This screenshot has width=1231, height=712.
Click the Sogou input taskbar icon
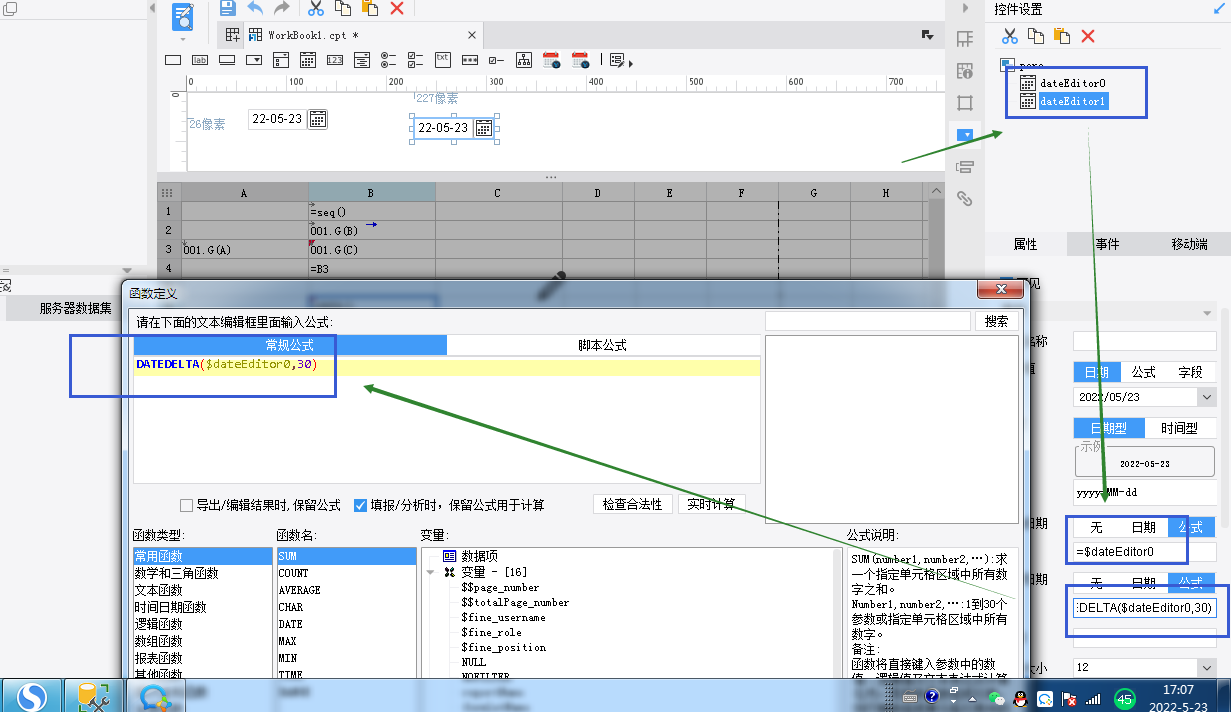(x=33, y=696)
